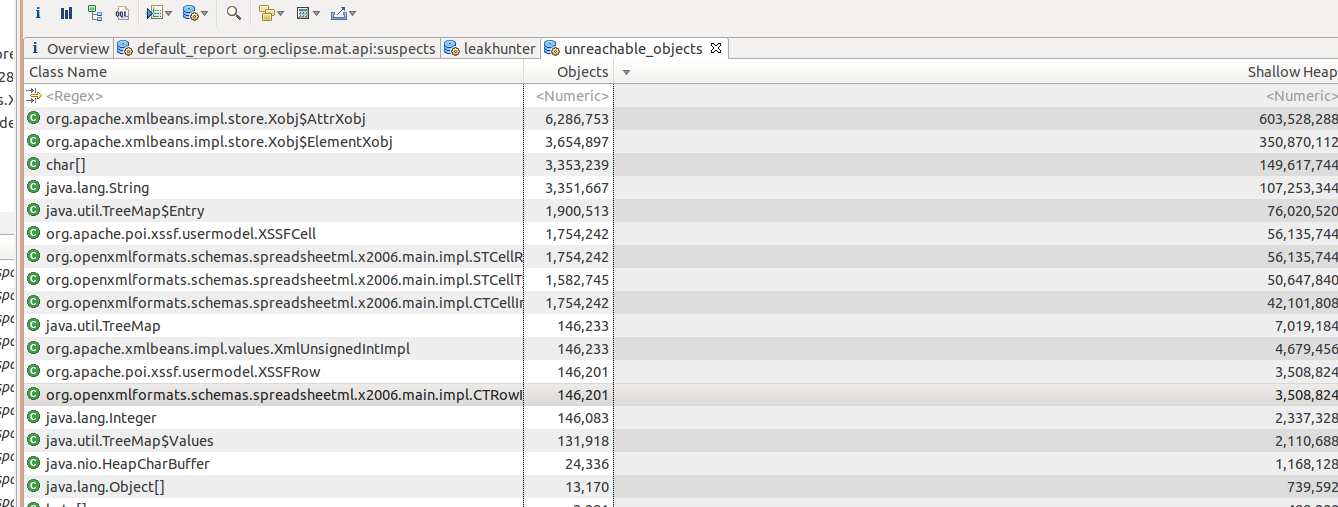Screen dimensions: 1338x507
Task: Click the Calculate retained size toolbar icon
Action: click(303, 13)
